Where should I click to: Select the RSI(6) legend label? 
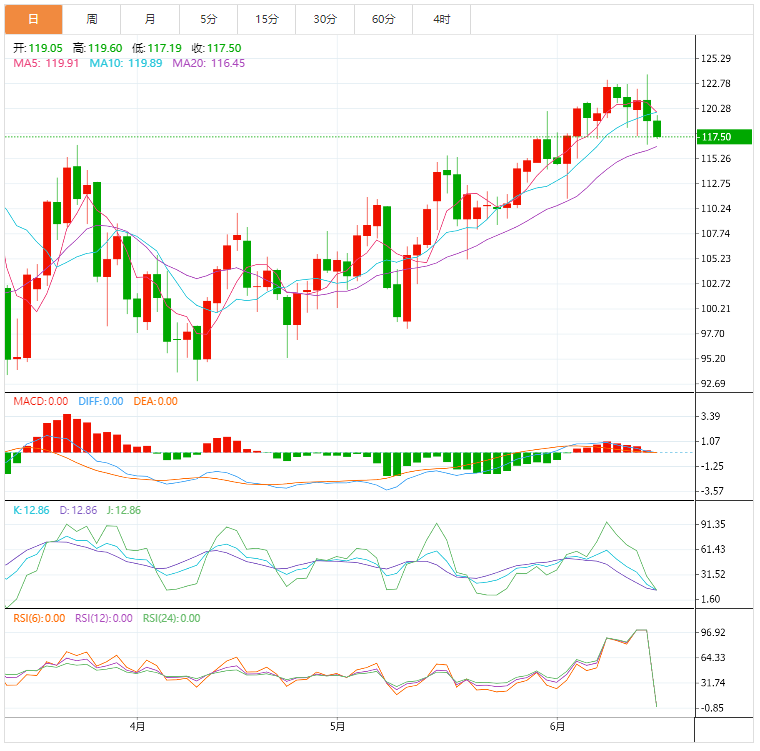[38, 618]
